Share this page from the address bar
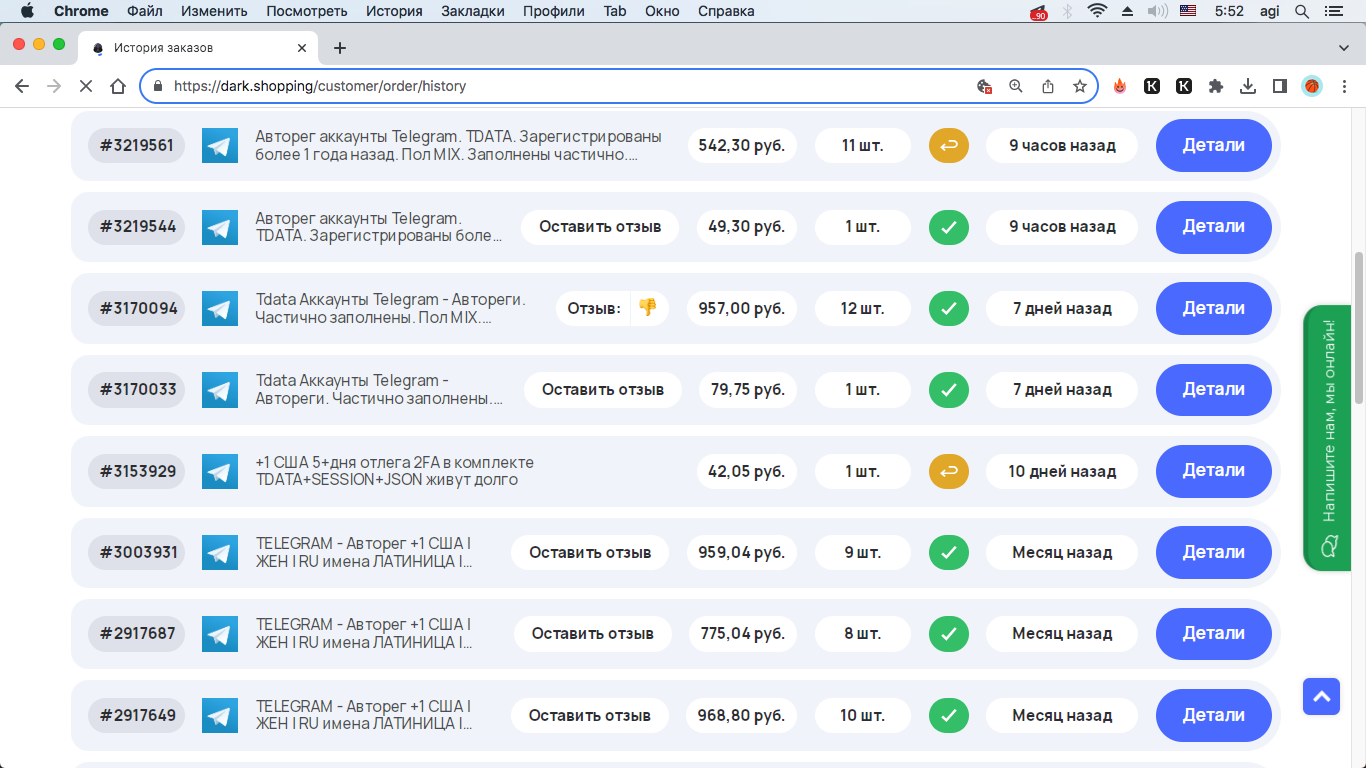The width and height of the screenshot is (1366, 768). (x=1048, y=86)
